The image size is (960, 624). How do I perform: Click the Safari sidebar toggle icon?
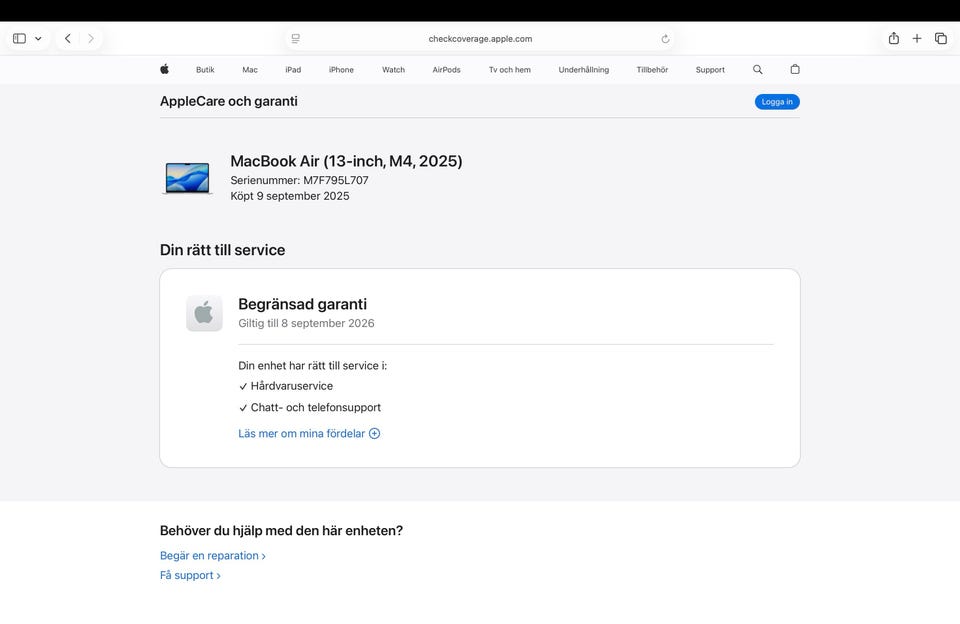pyautogui.click(x=19, y=39)
